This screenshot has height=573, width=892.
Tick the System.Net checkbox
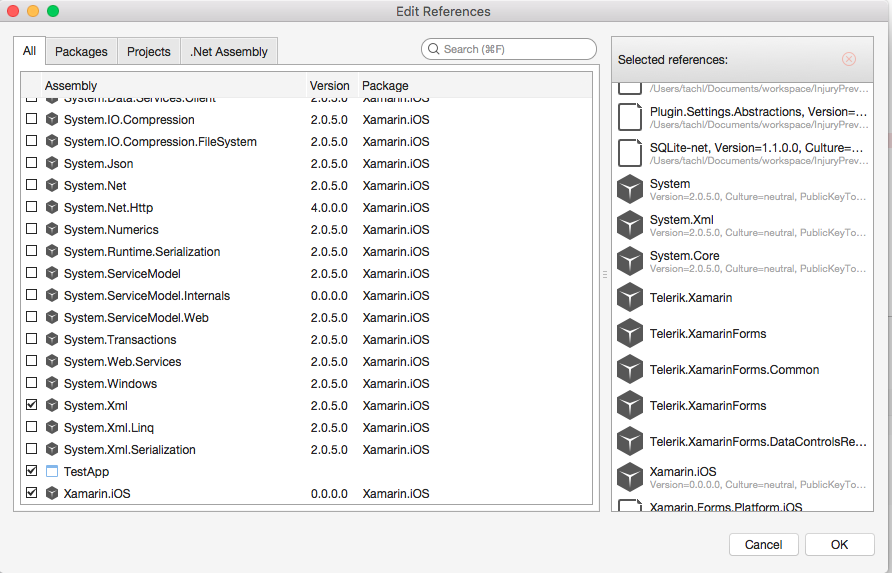[31, 185]
